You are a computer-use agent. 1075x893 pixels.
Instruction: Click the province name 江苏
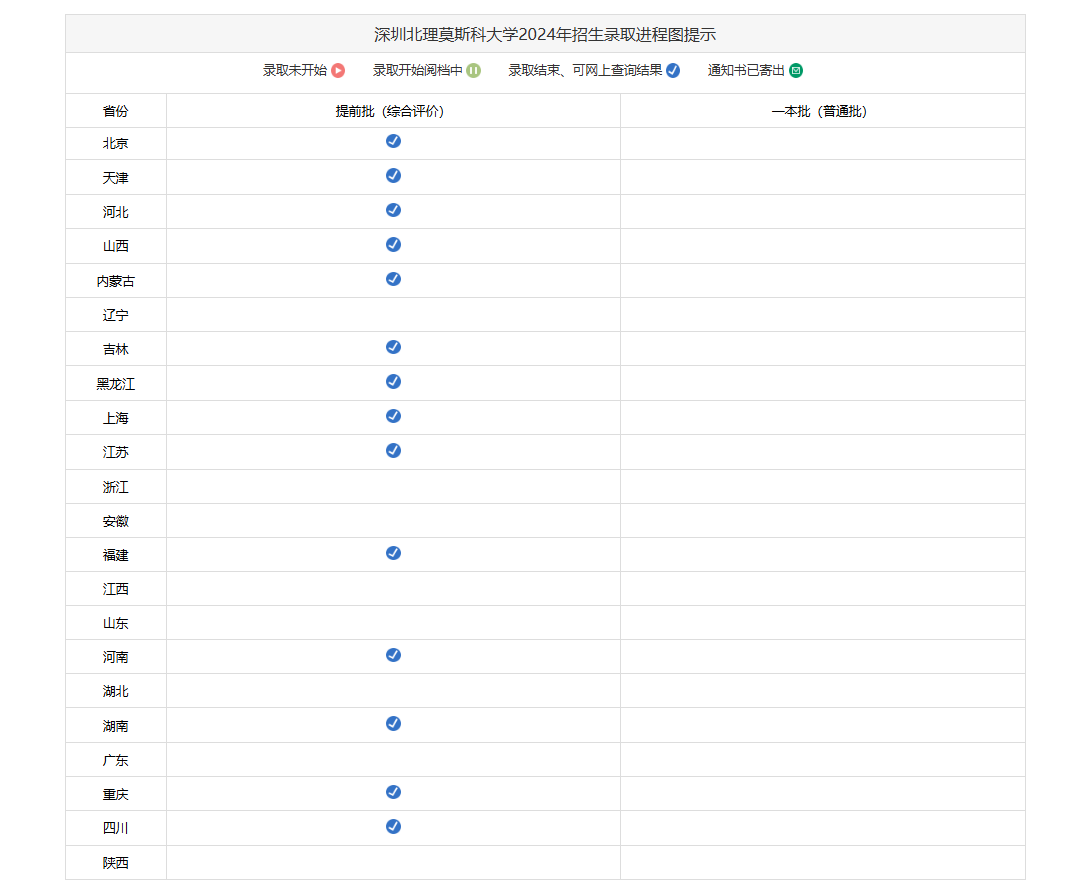[116, 452]
